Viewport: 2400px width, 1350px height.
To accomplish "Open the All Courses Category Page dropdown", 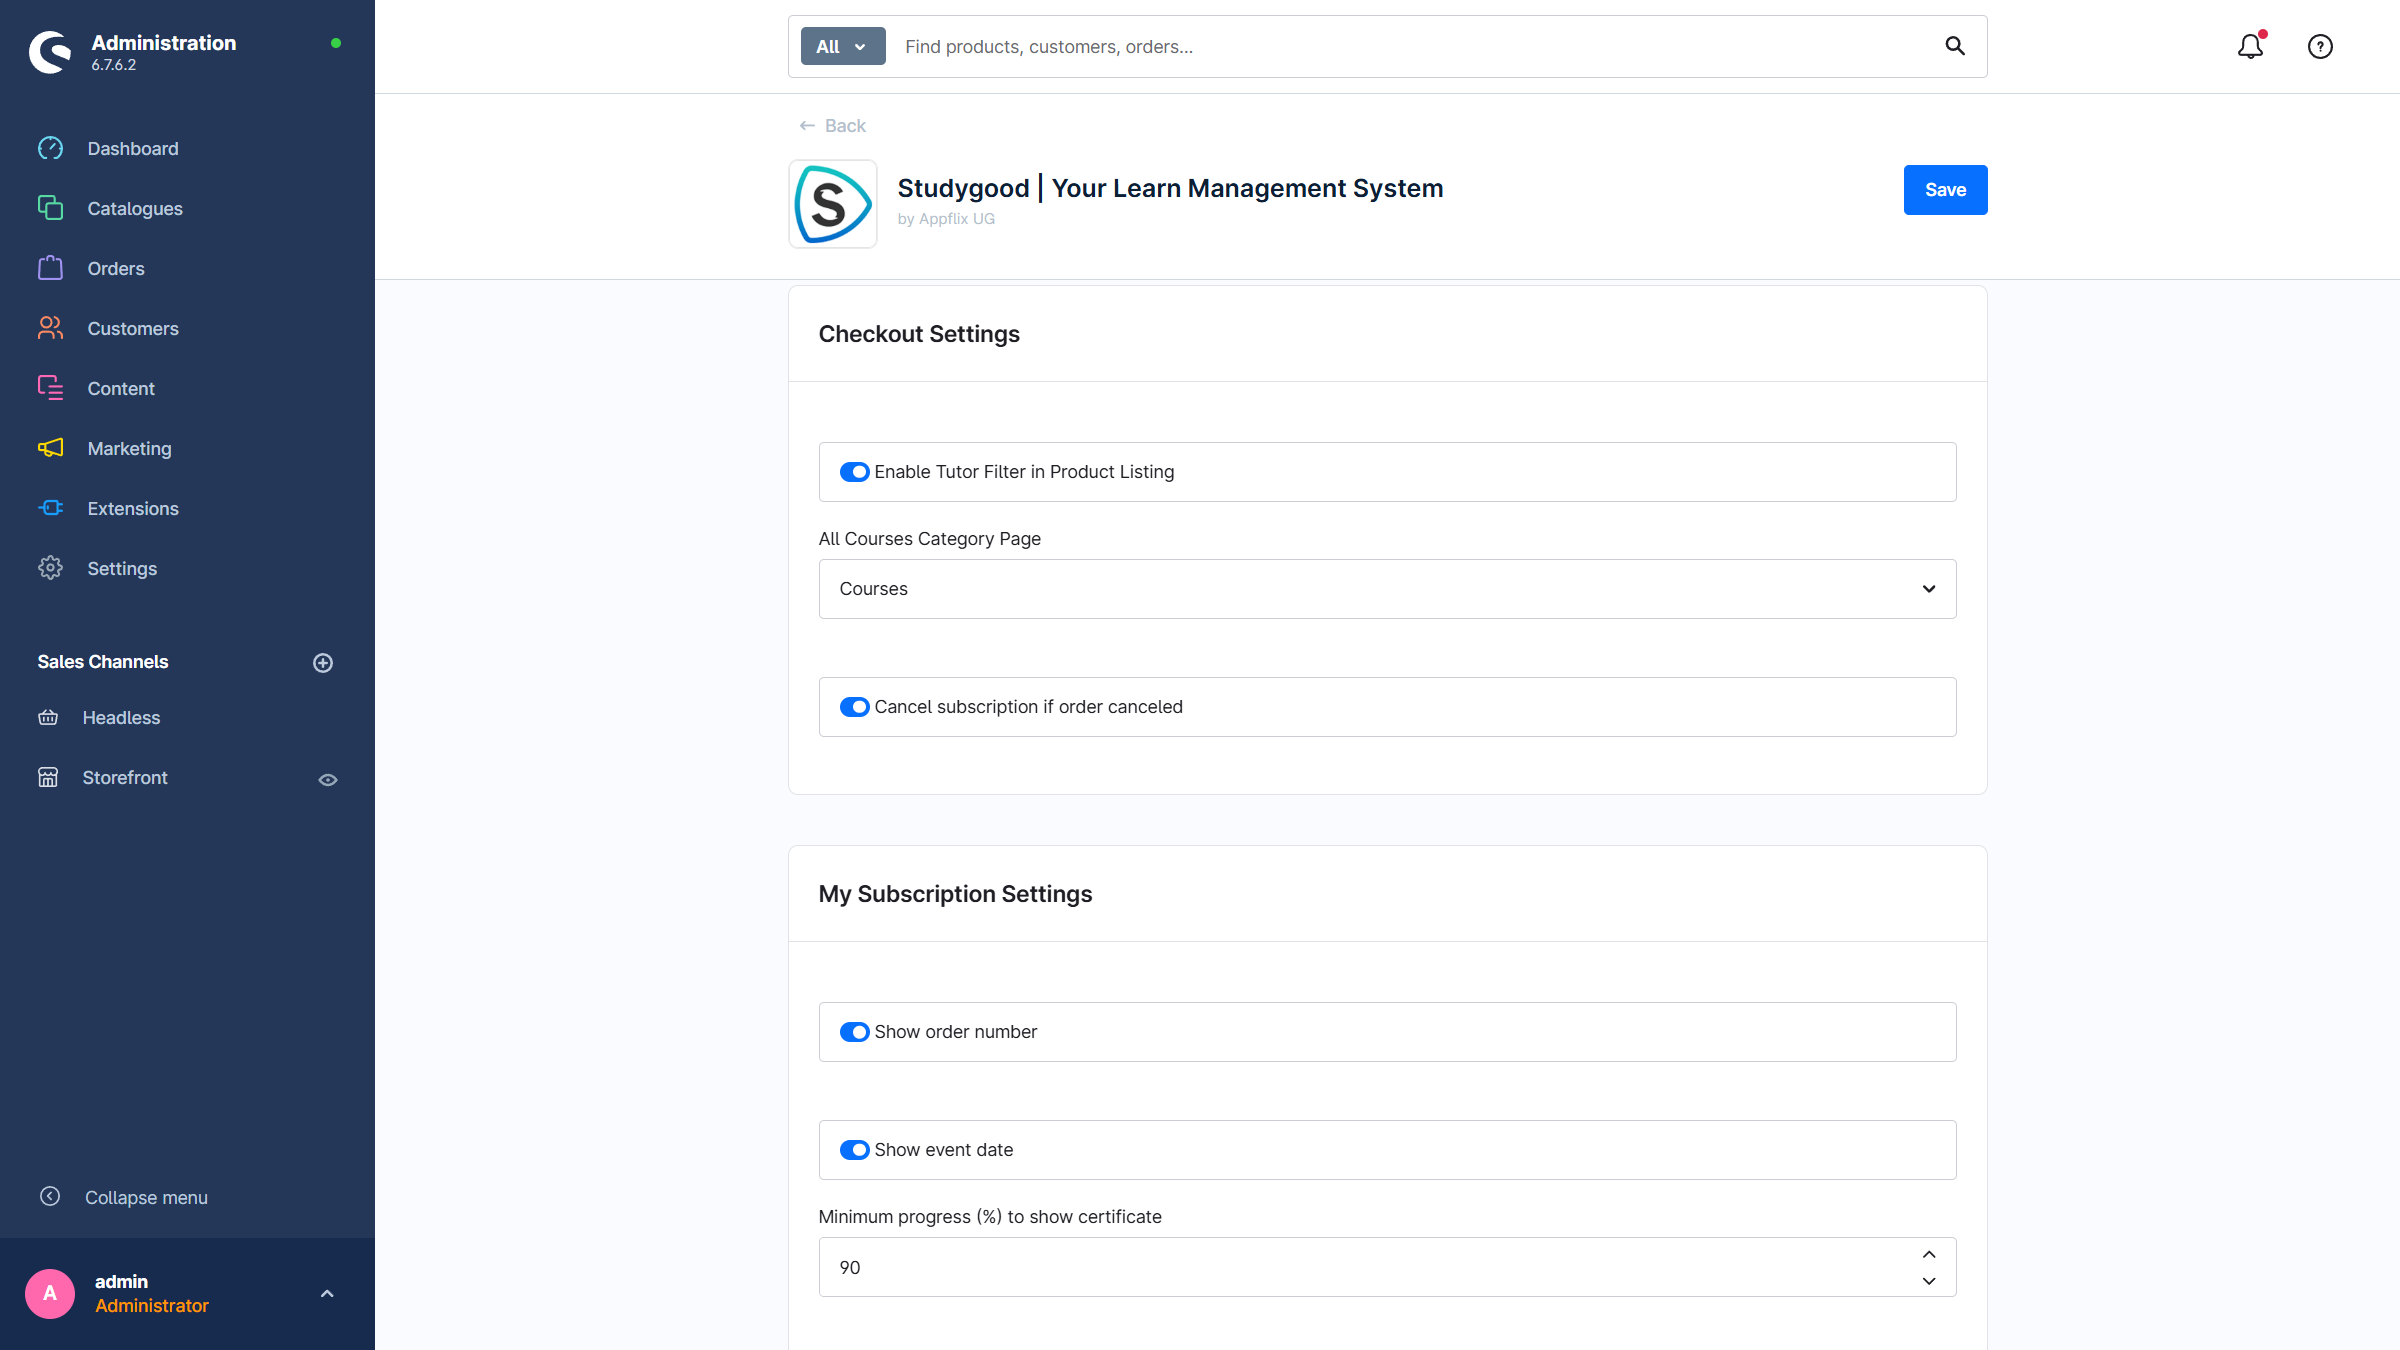I will pos(1386,589).
